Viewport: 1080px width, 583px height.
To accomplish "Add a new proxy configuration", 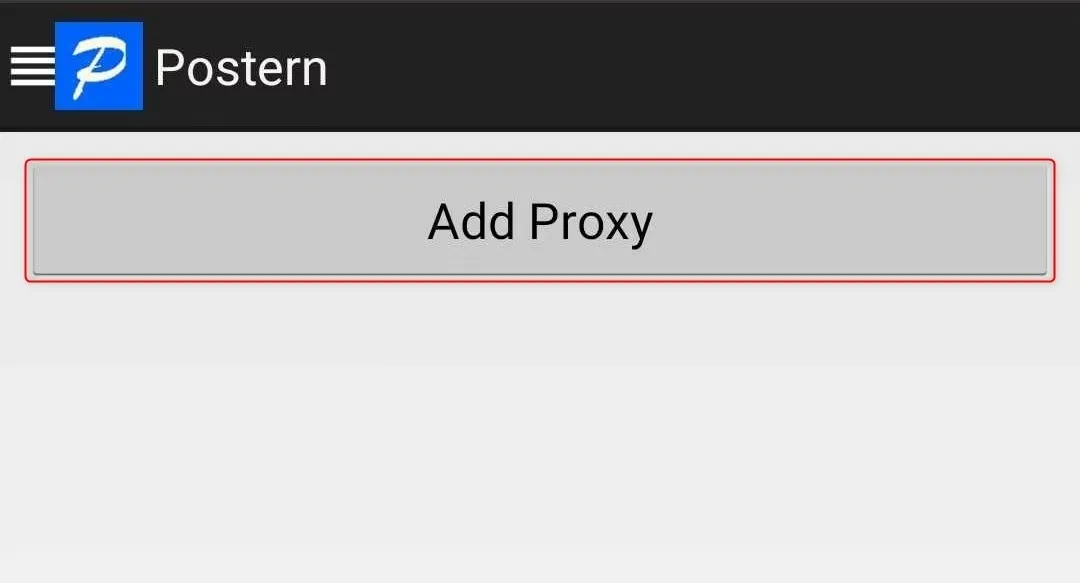I will pyautogui.click(x=540, y=221).
